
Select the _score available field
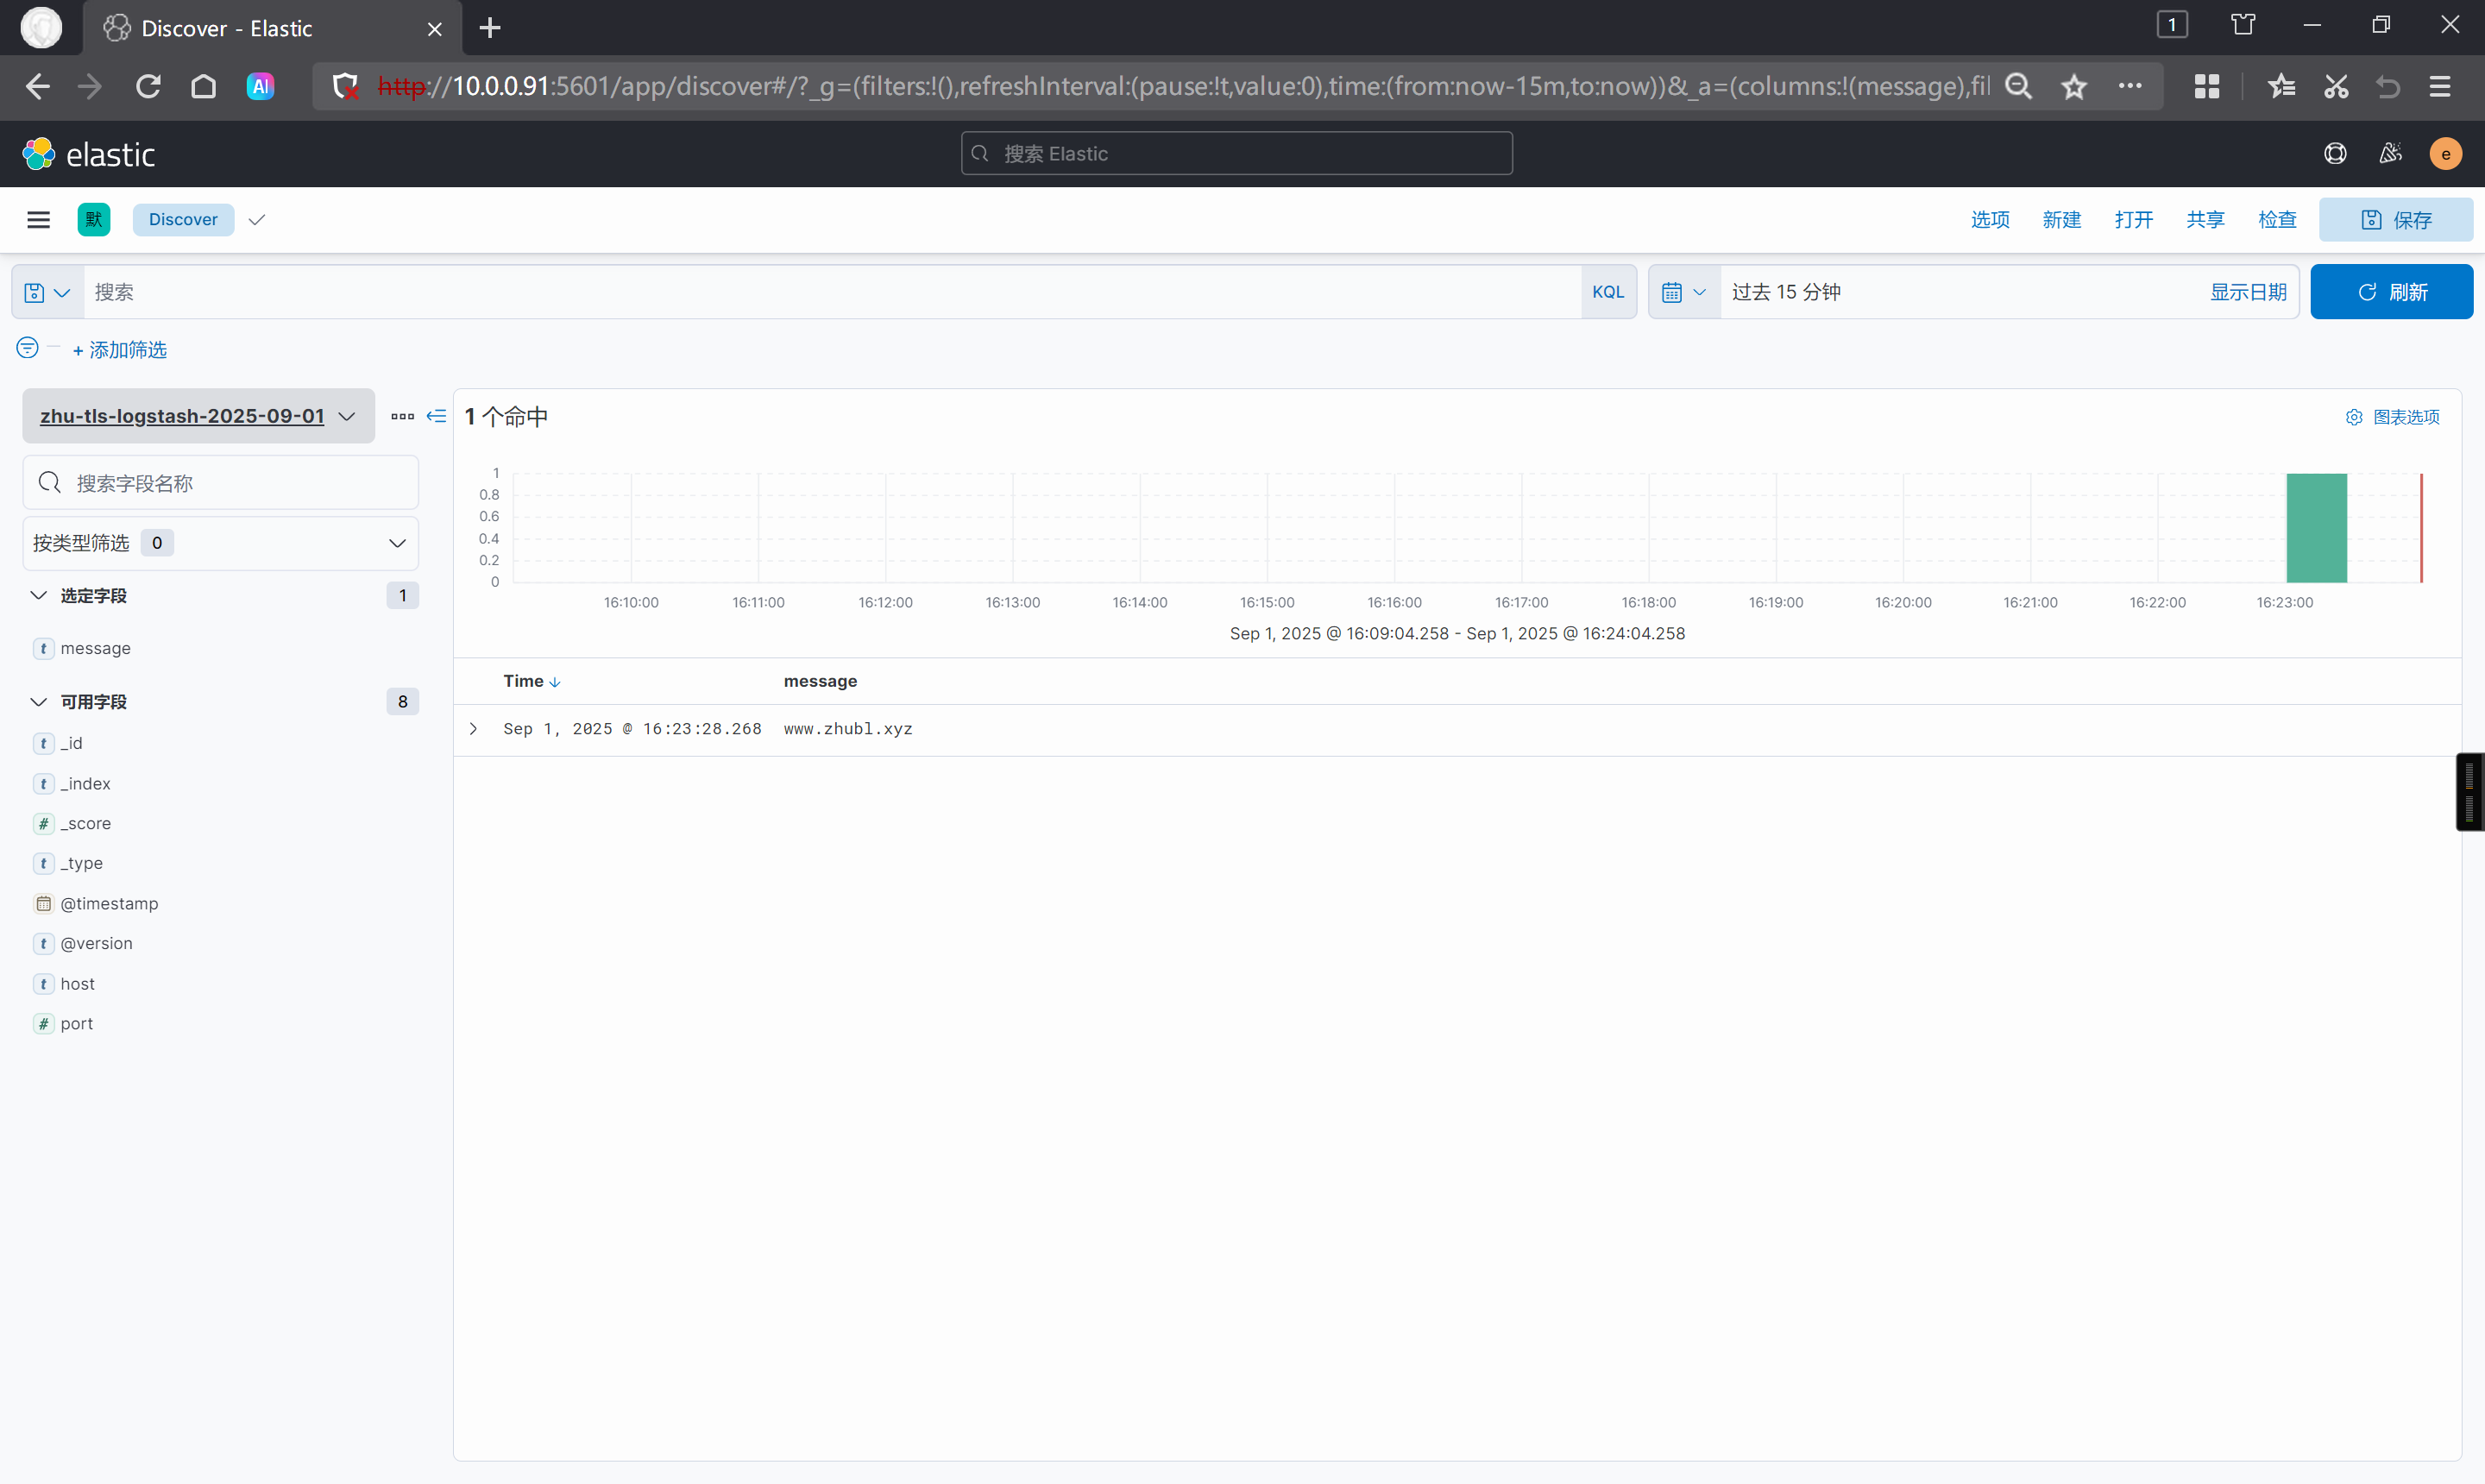point(85,824)
